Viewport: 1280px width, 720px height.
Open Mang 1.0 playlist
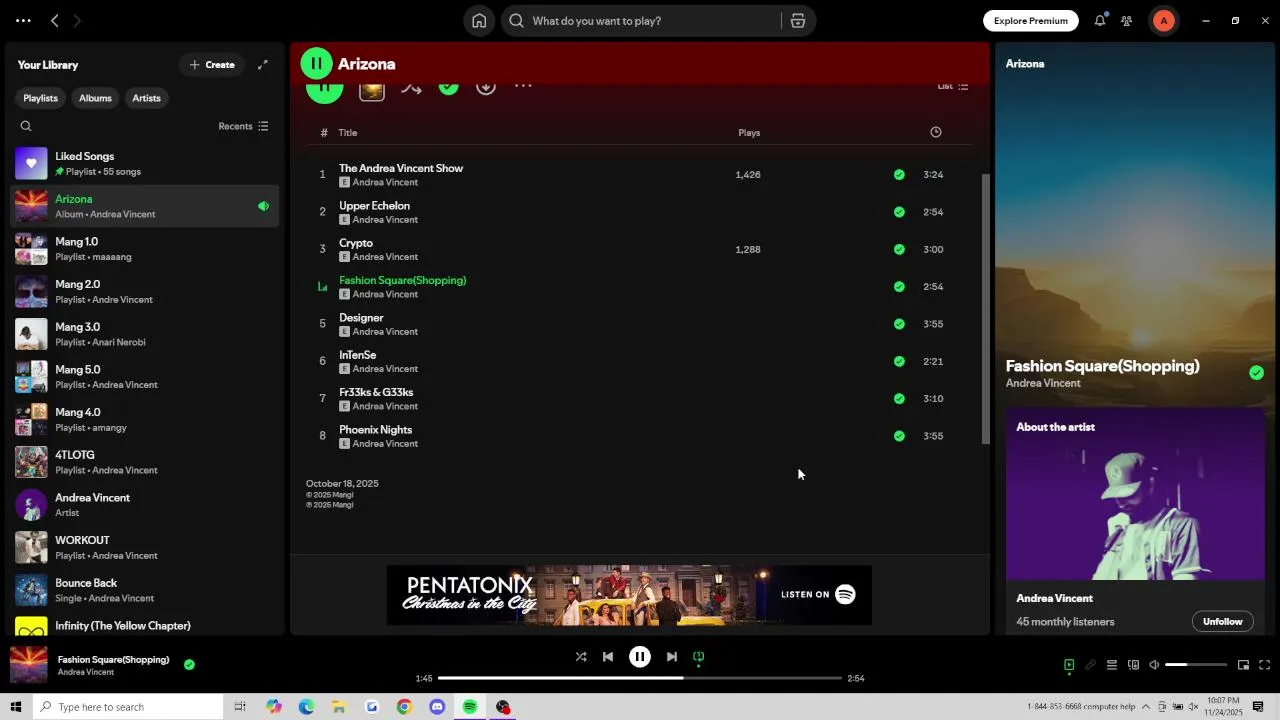click(x=146, y=249)
